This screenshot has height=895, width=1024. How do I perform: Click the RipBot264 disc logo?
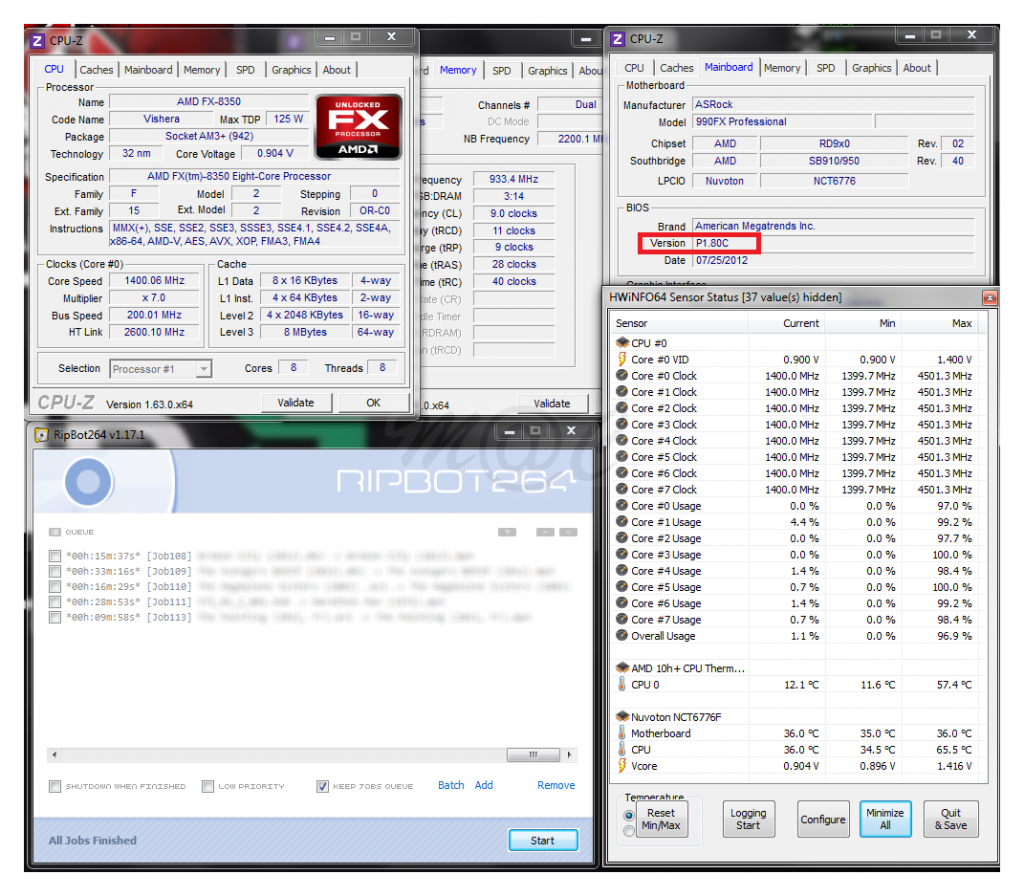(93, 480)
